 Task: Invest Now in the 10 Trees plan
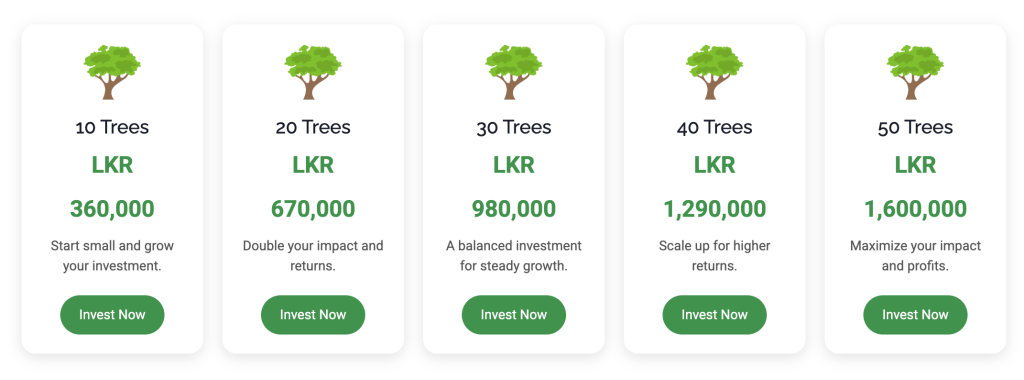(x=112, y=315)
